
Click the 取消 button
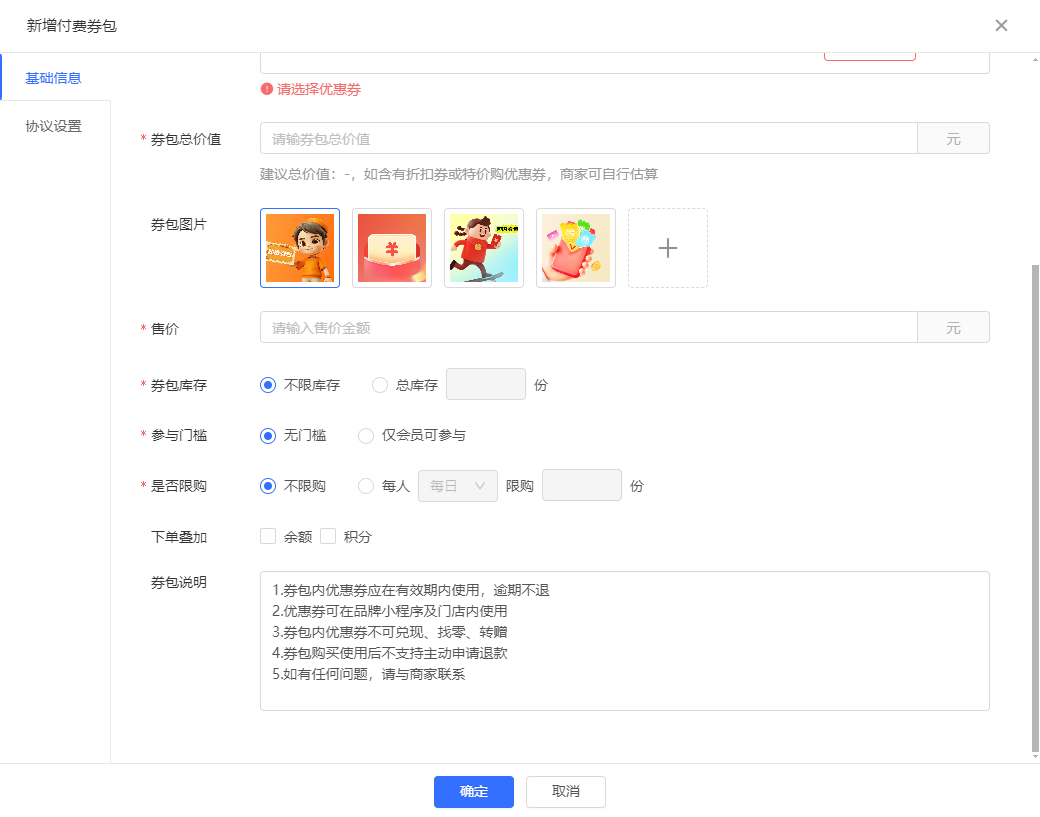click(x=566, y=792)
